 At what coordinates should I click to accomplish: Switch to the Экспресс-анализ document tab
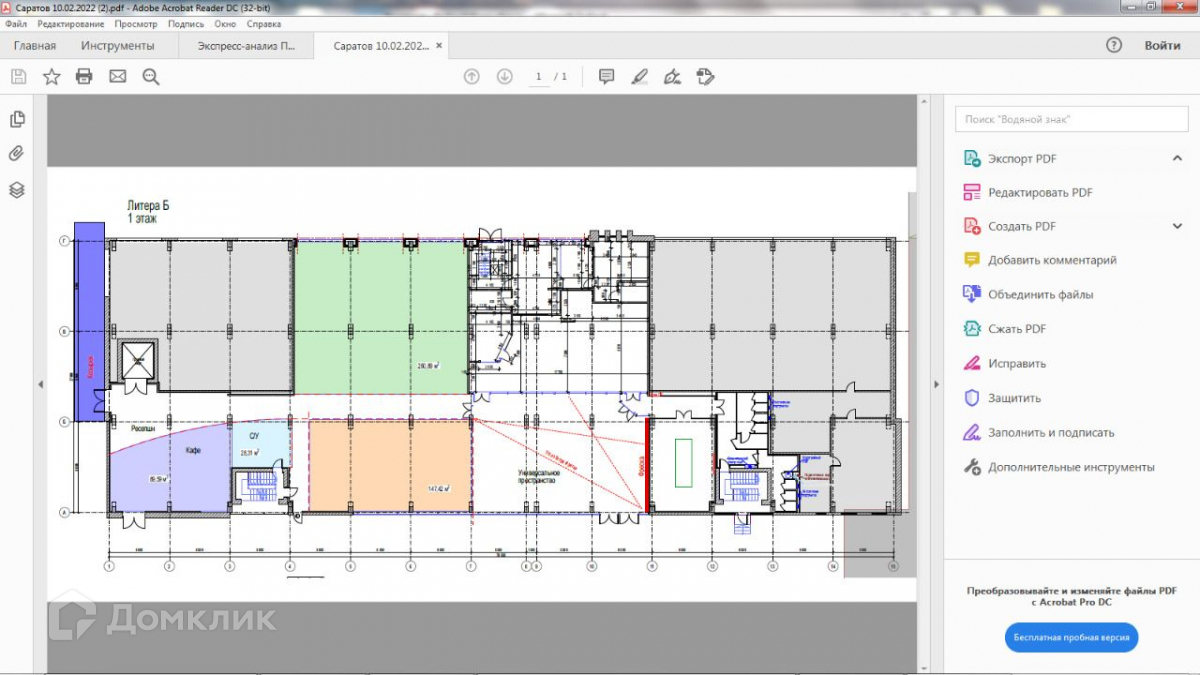[x=246, y=46]
